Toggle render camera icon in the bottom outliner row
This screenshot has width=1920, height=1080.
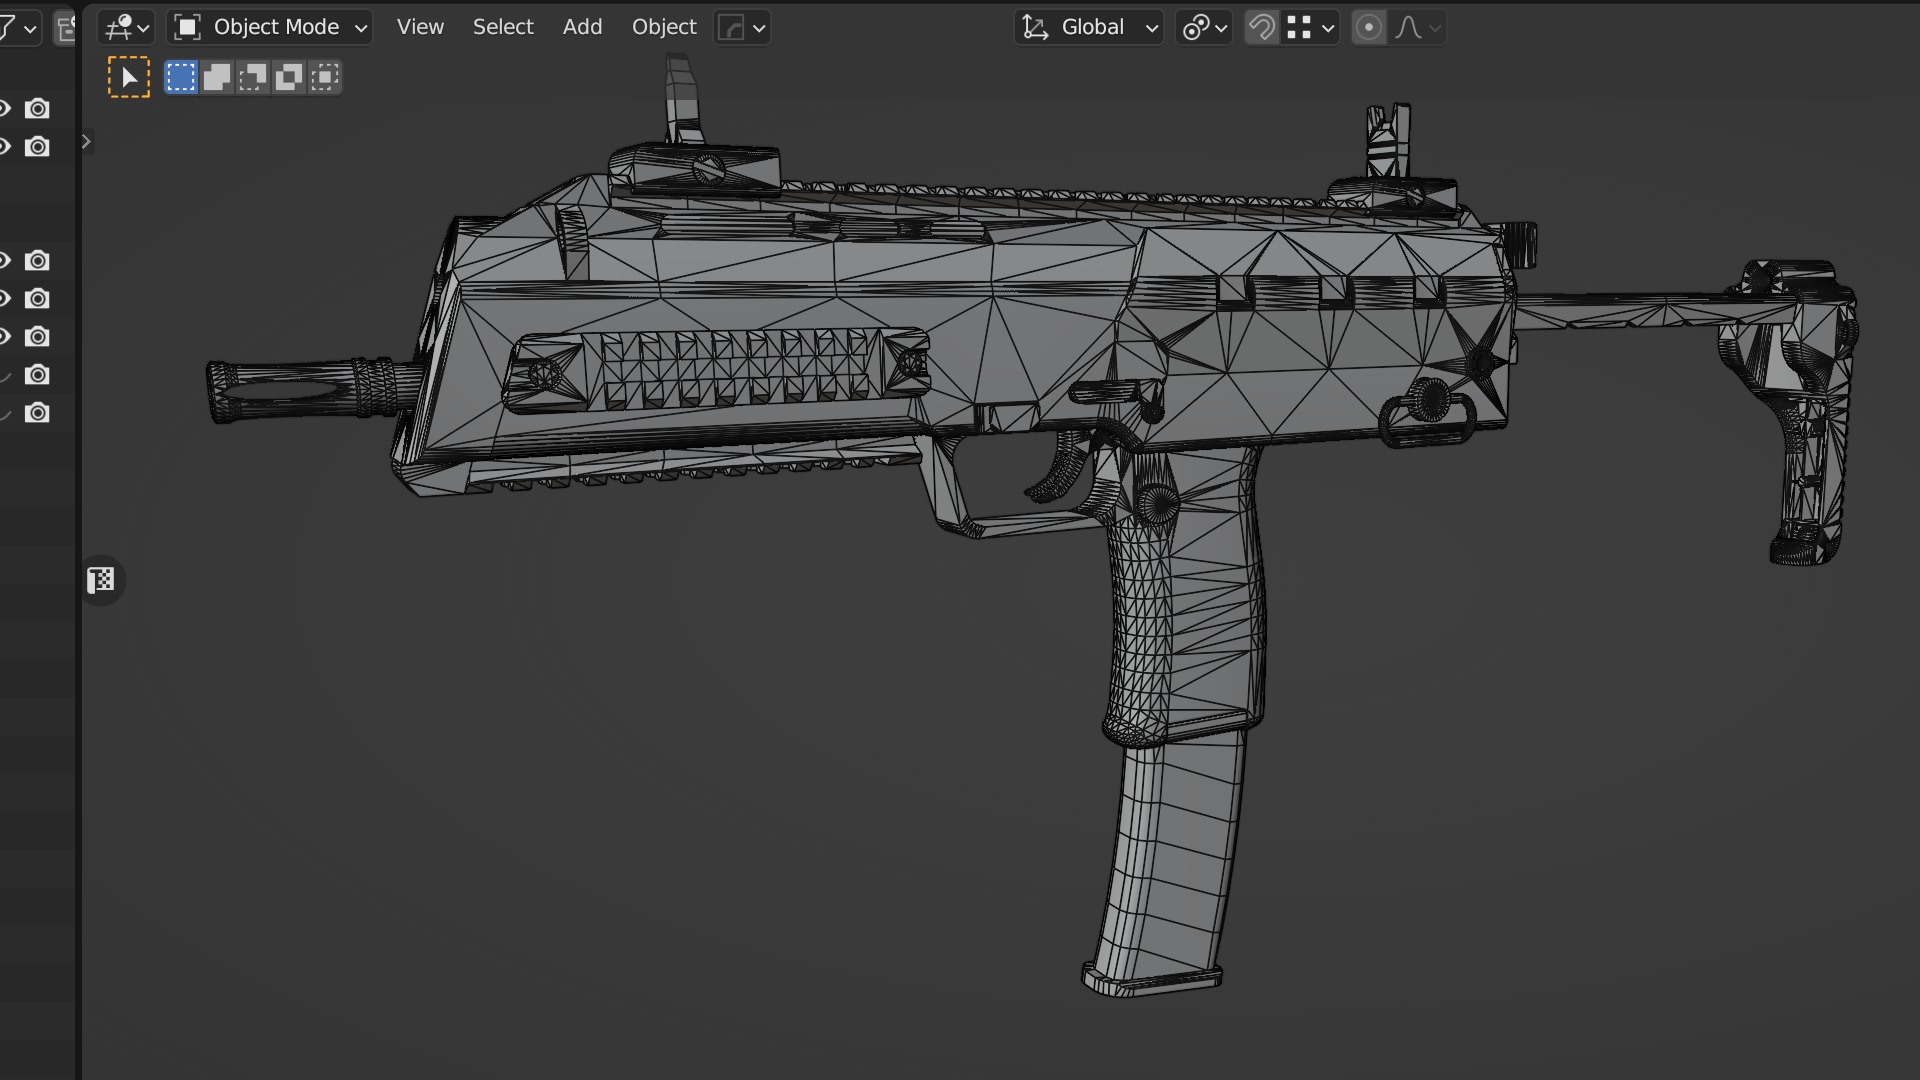37,412
